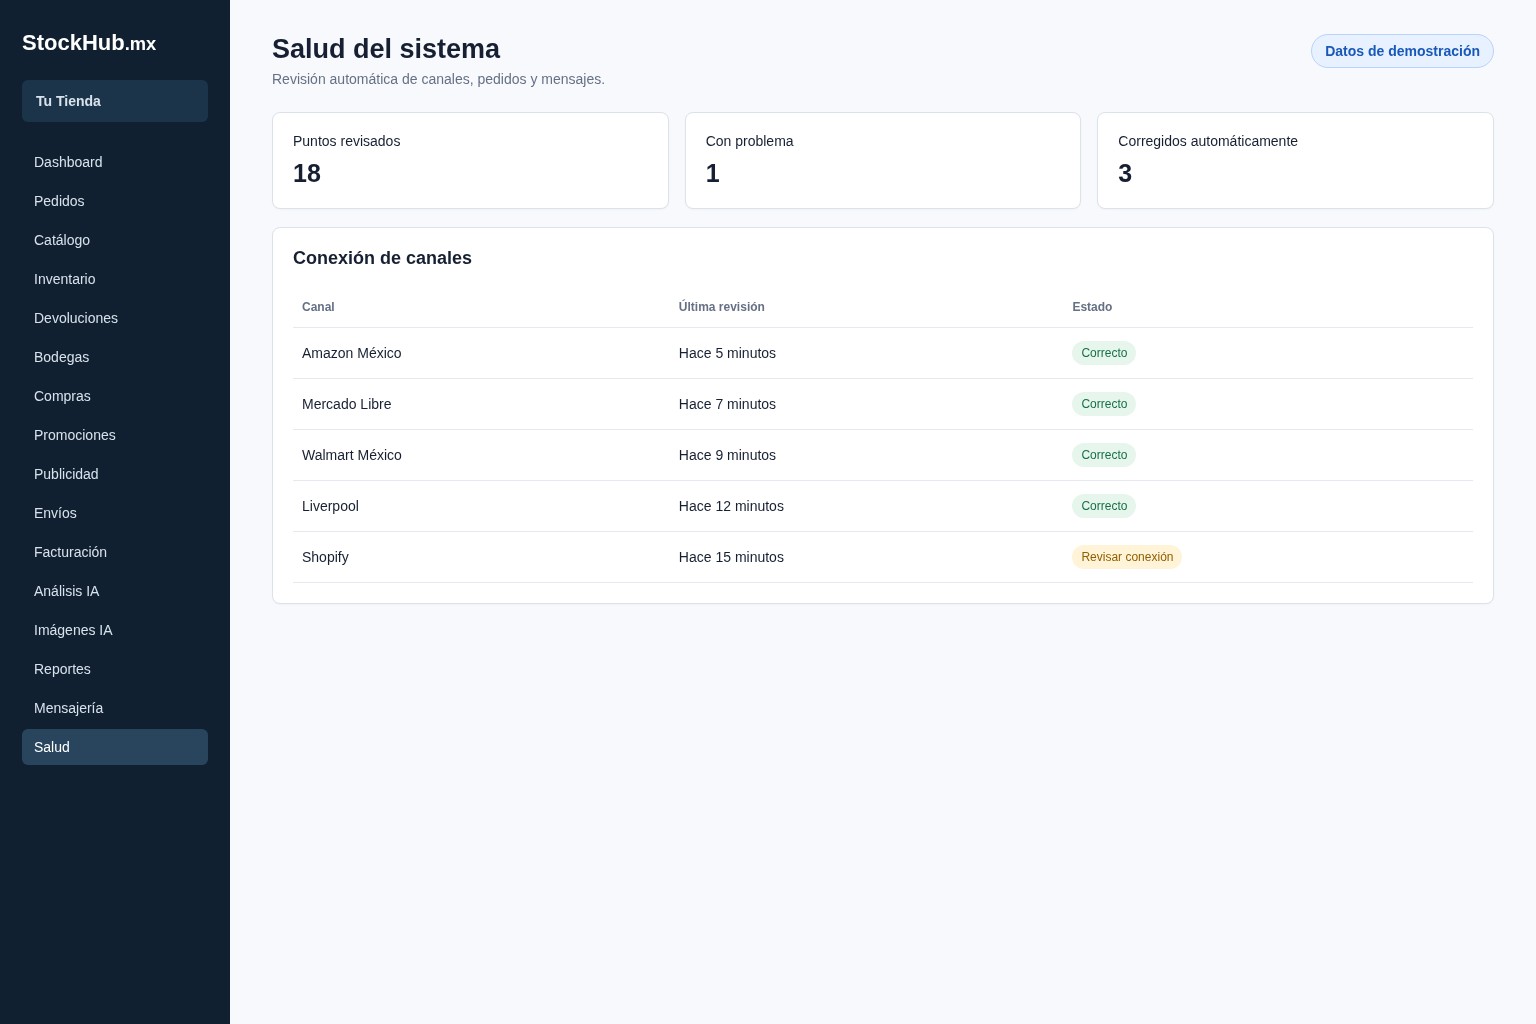1536x1024 pixels.
Task: Open Catálogo section
Action: pyautogui.click(x=115, y=240)
